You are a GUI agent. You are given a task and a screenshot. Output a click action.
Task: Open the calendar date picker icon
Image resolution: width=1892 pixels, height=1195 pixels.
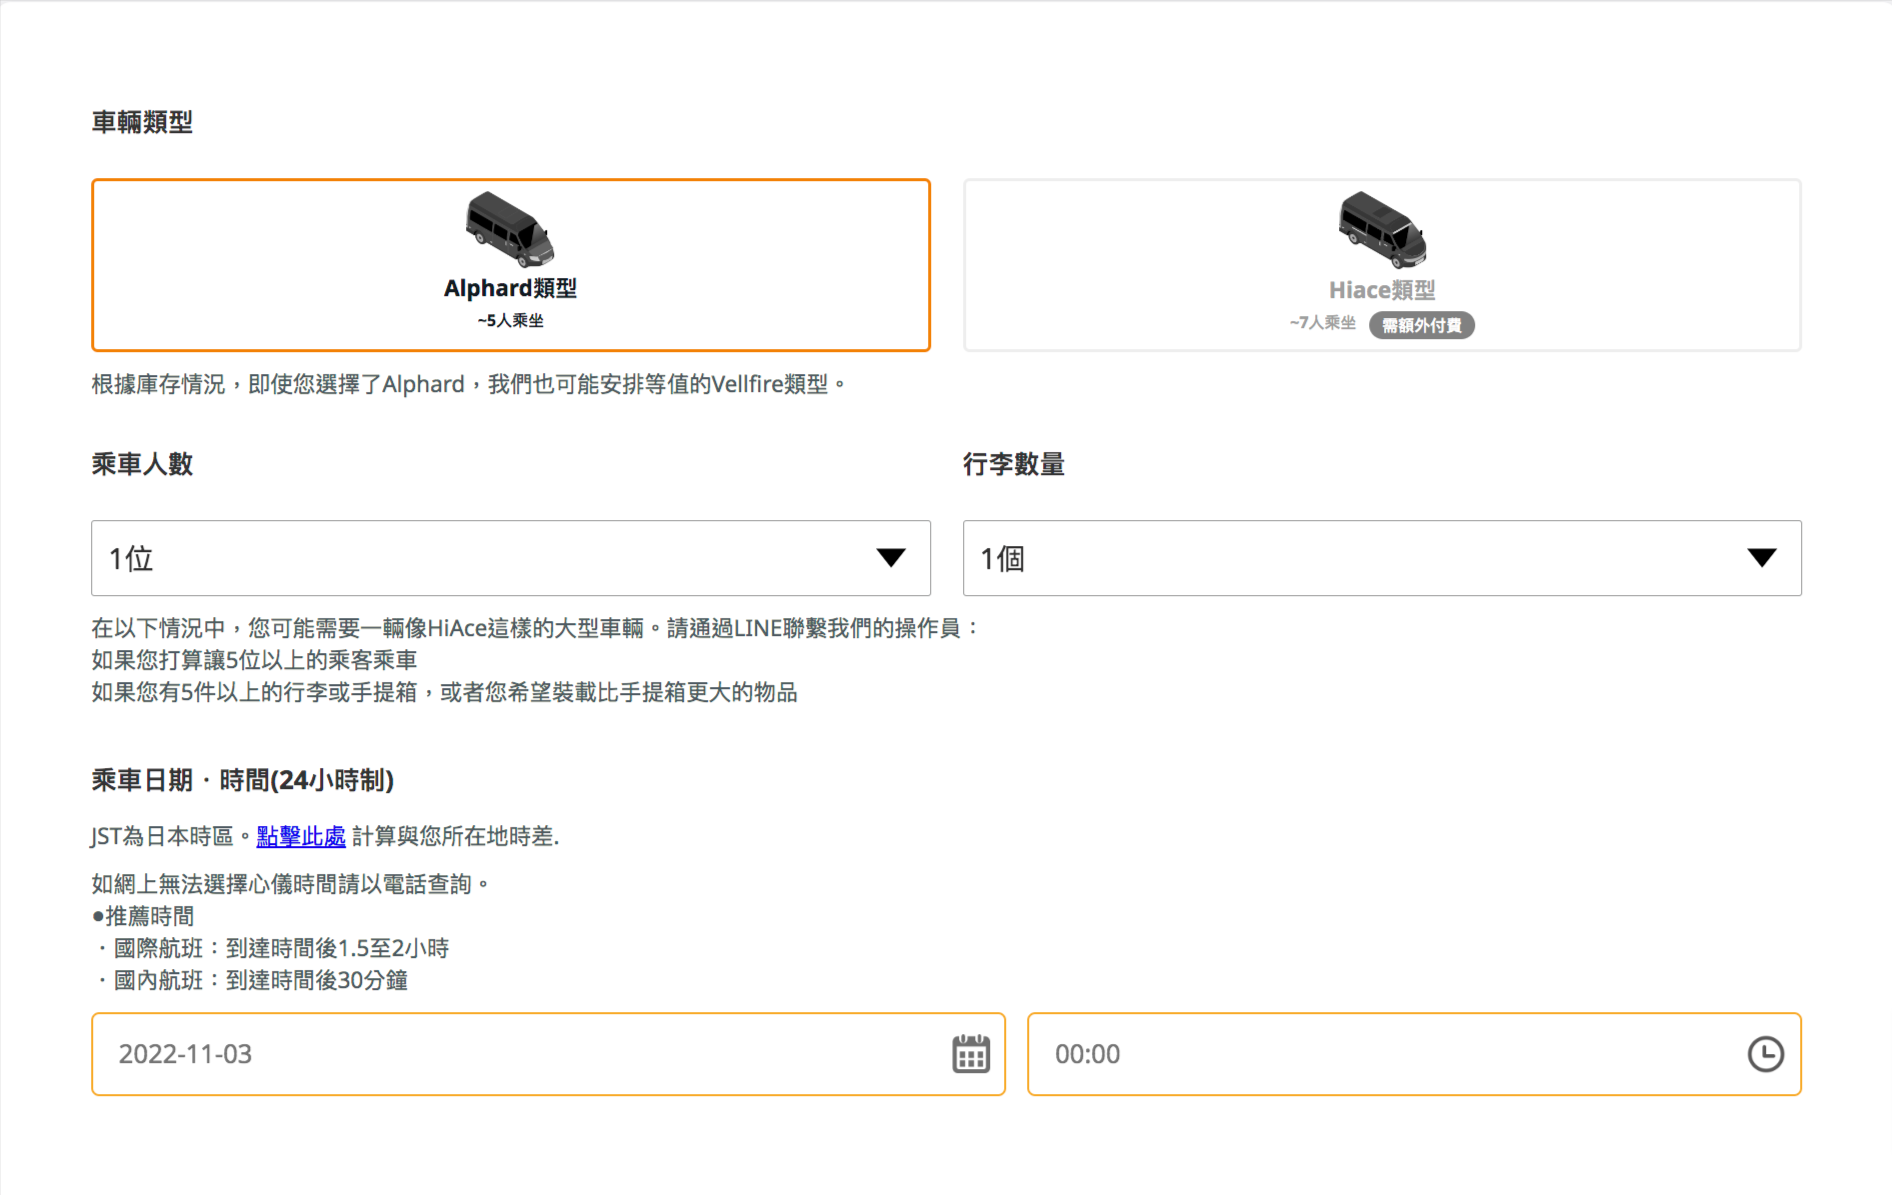point(970,1054)
